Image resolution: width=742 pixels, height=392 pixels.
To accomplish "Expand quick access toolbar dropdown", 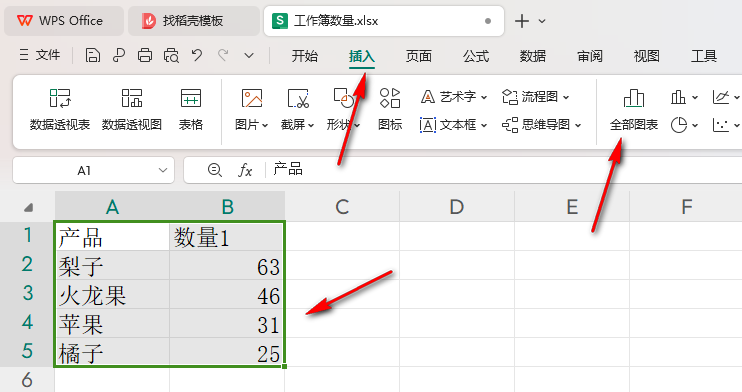I will pos(249,56).
